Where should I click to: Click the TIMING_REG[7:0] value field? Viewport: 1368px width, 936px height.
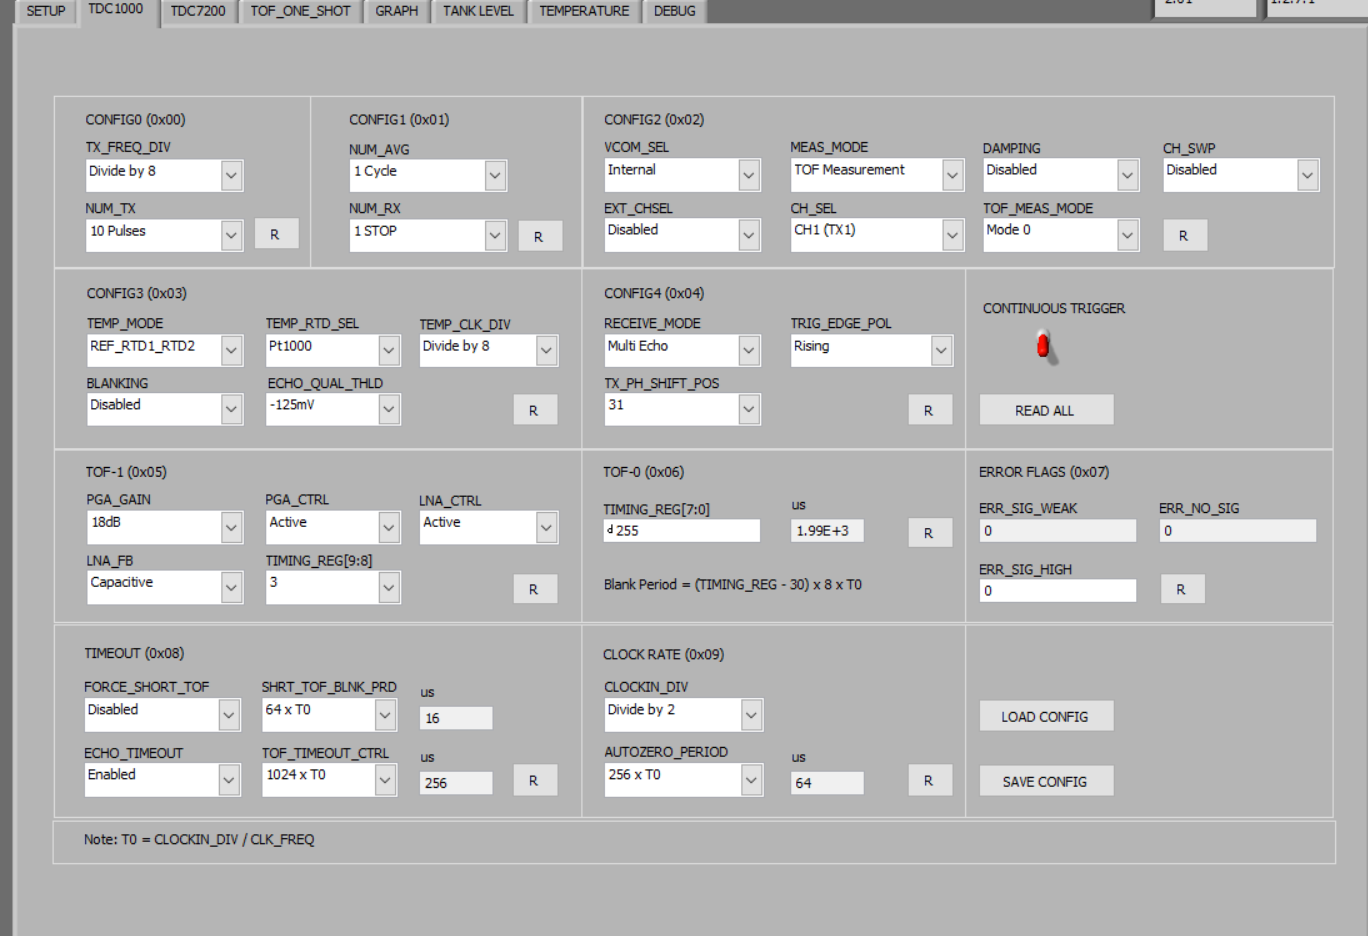[x=682, y=531]
